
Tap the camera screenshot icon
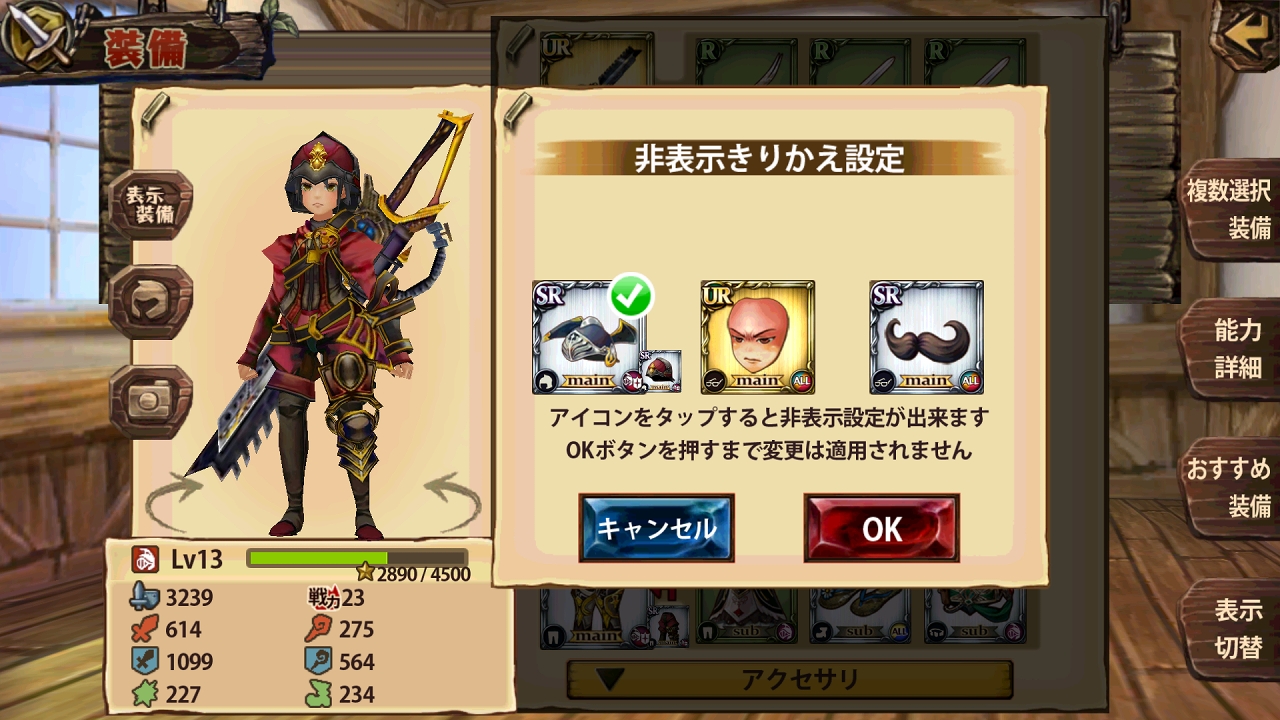point(151,399)
